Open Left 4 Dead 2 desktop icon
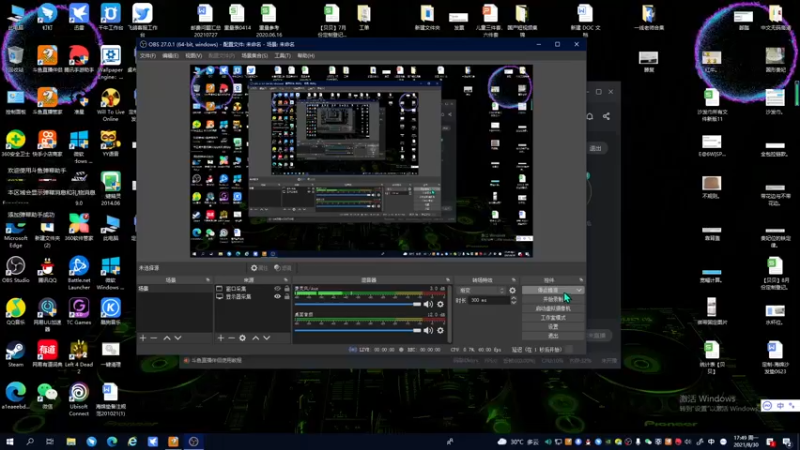Image resolution: width=800 pixels, height=450 pixels. 79,357
